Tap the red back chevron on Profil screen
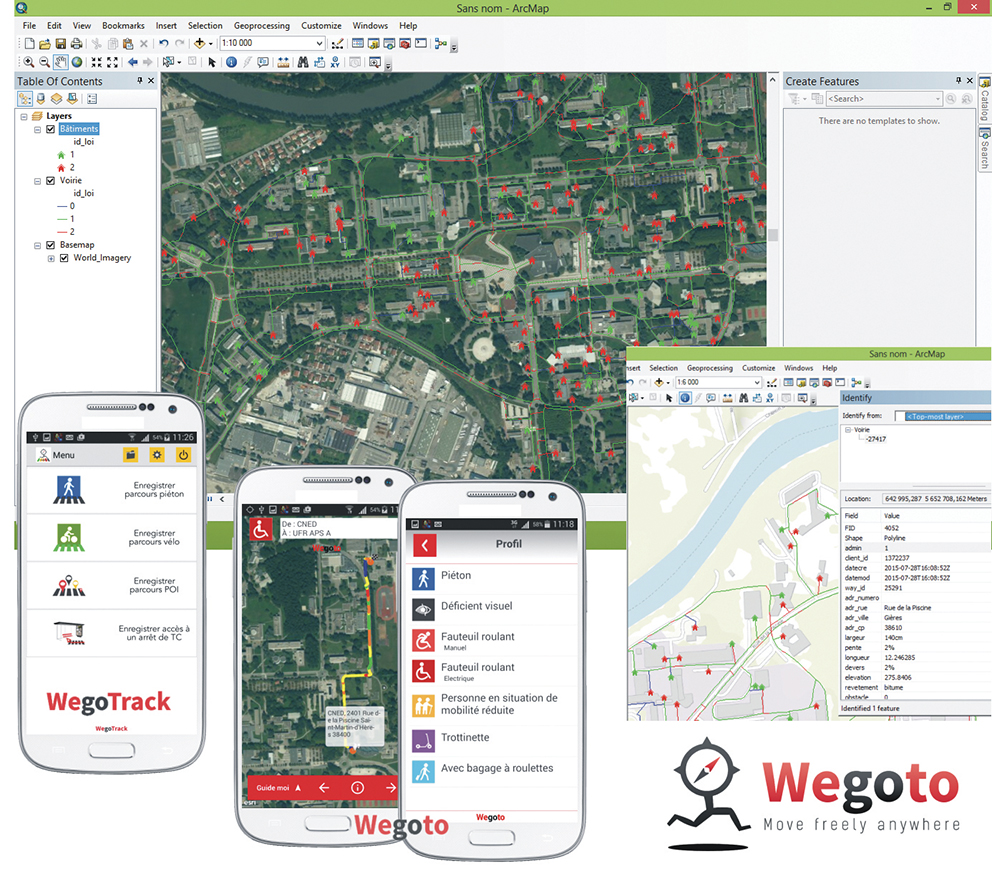 [x=425, y=545]
